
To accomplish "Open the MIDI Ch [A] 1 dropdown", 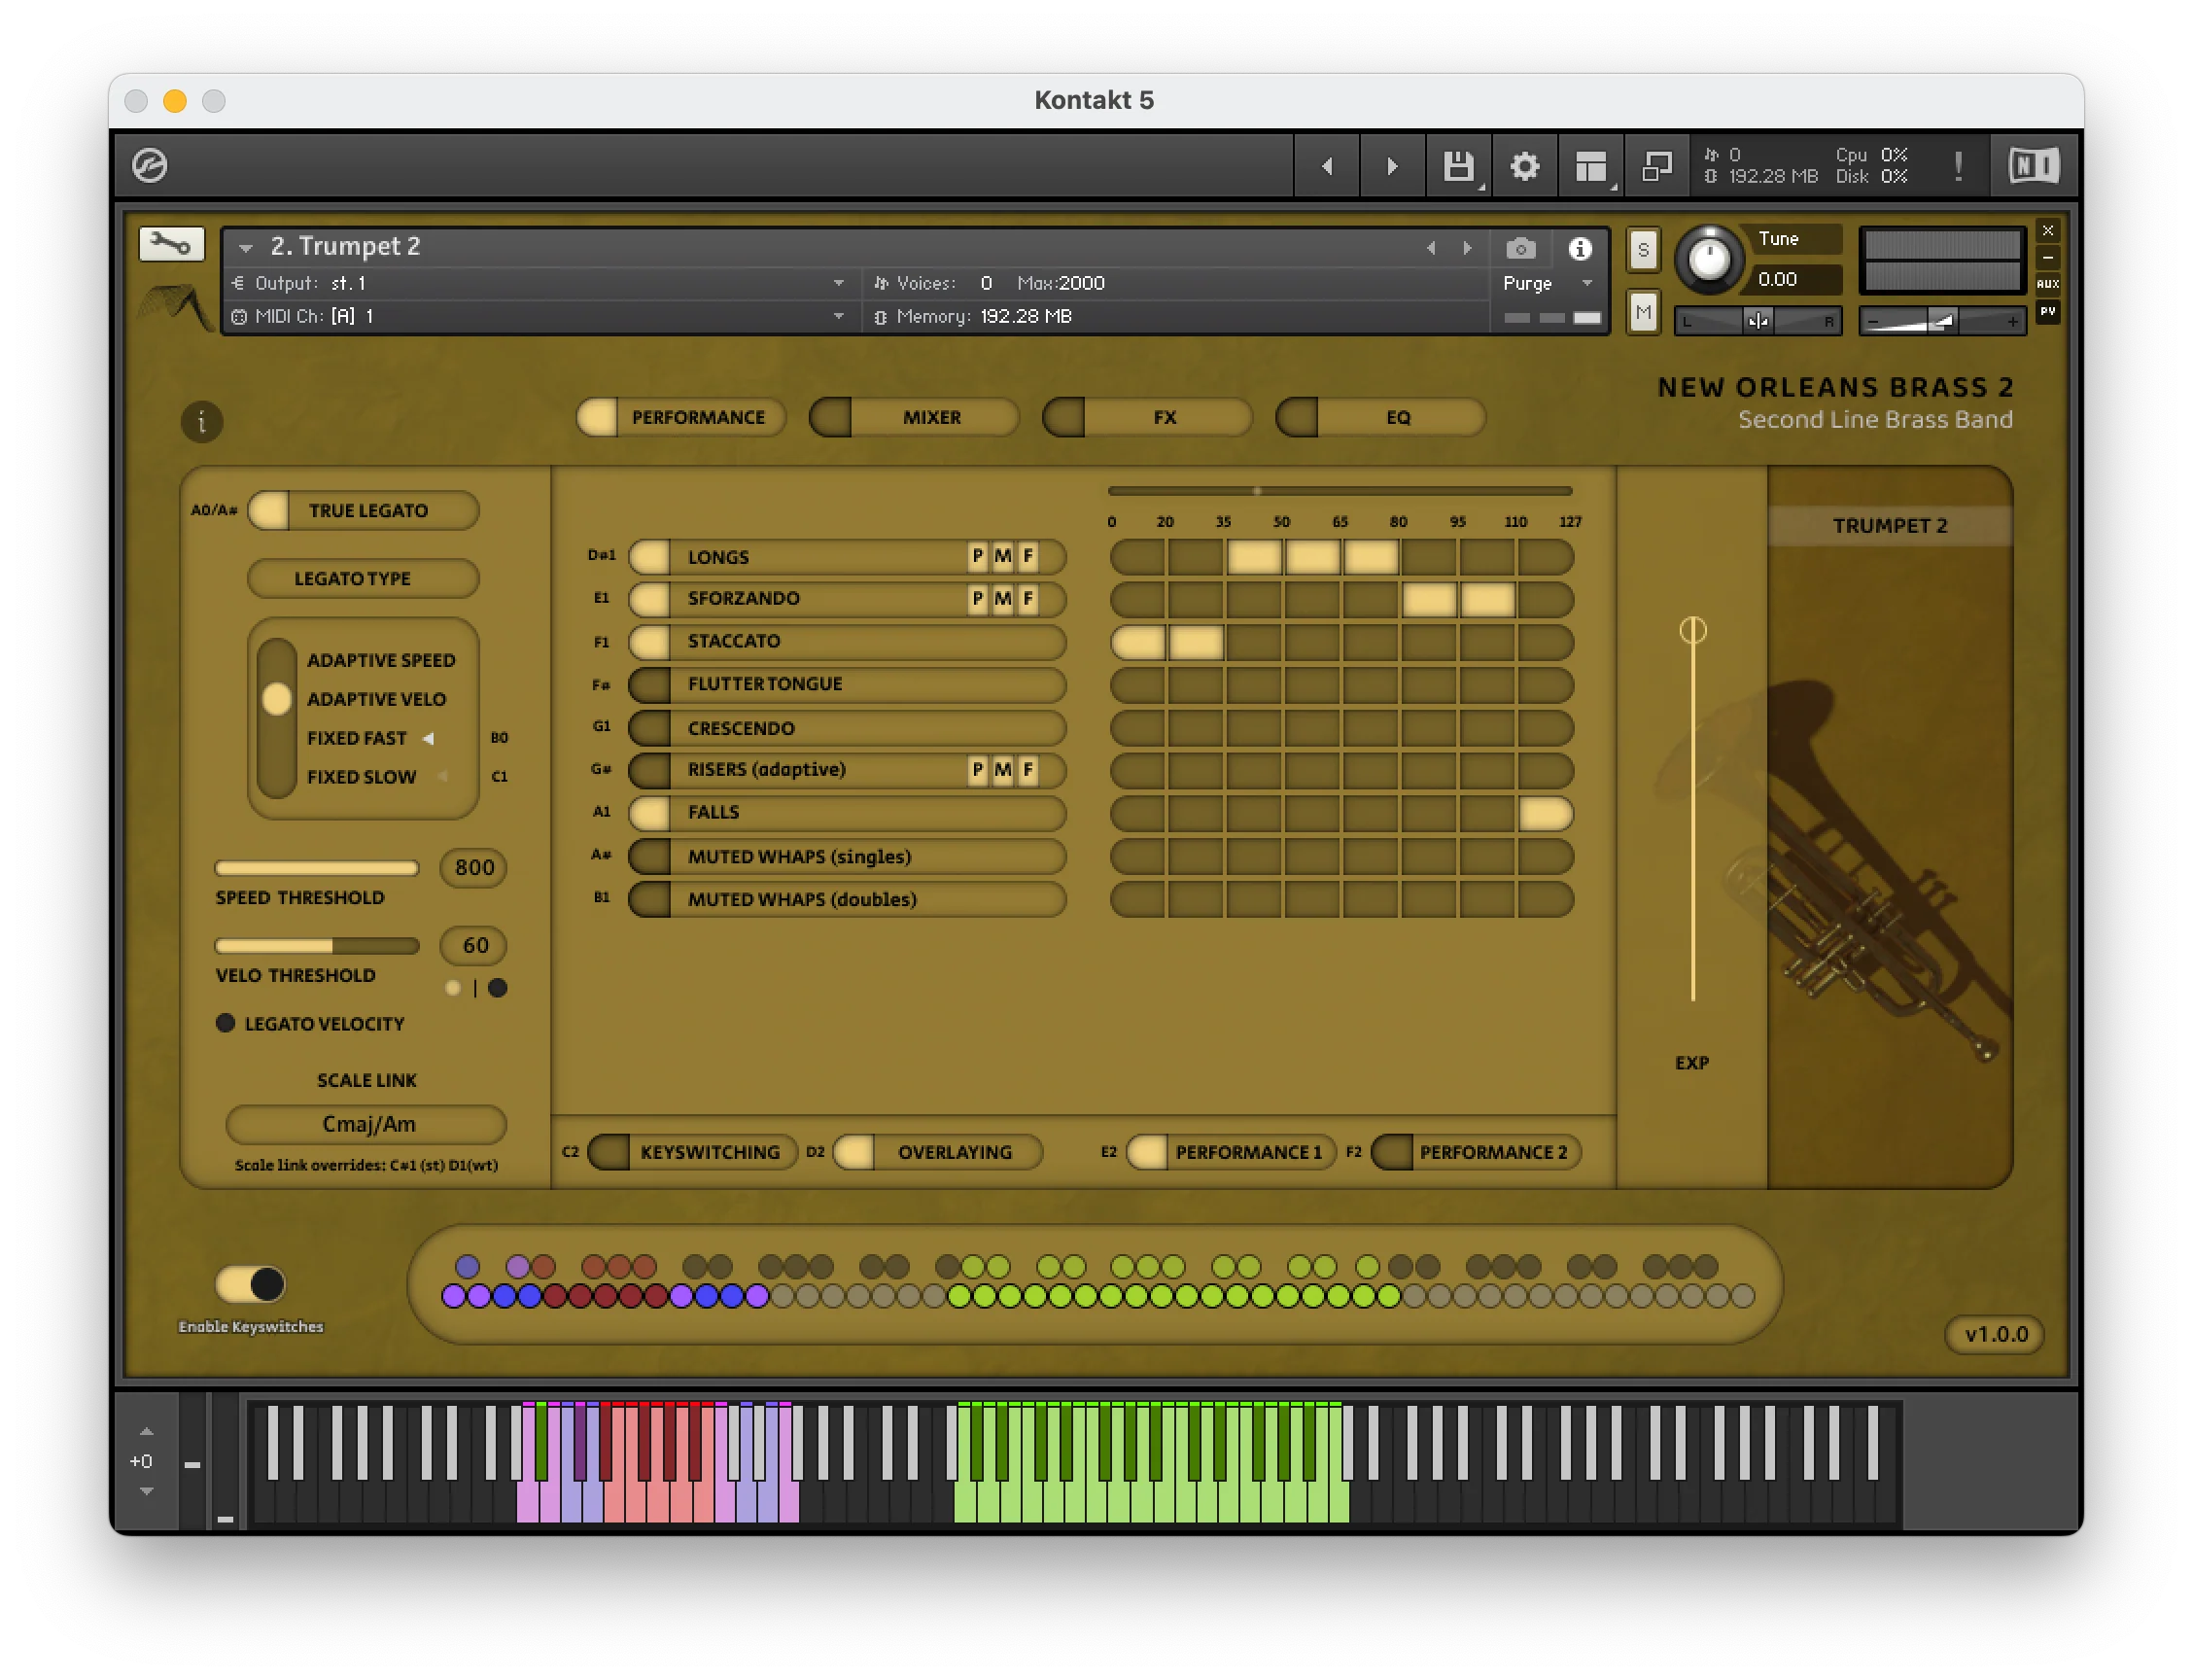I will (x=838, y=316).
